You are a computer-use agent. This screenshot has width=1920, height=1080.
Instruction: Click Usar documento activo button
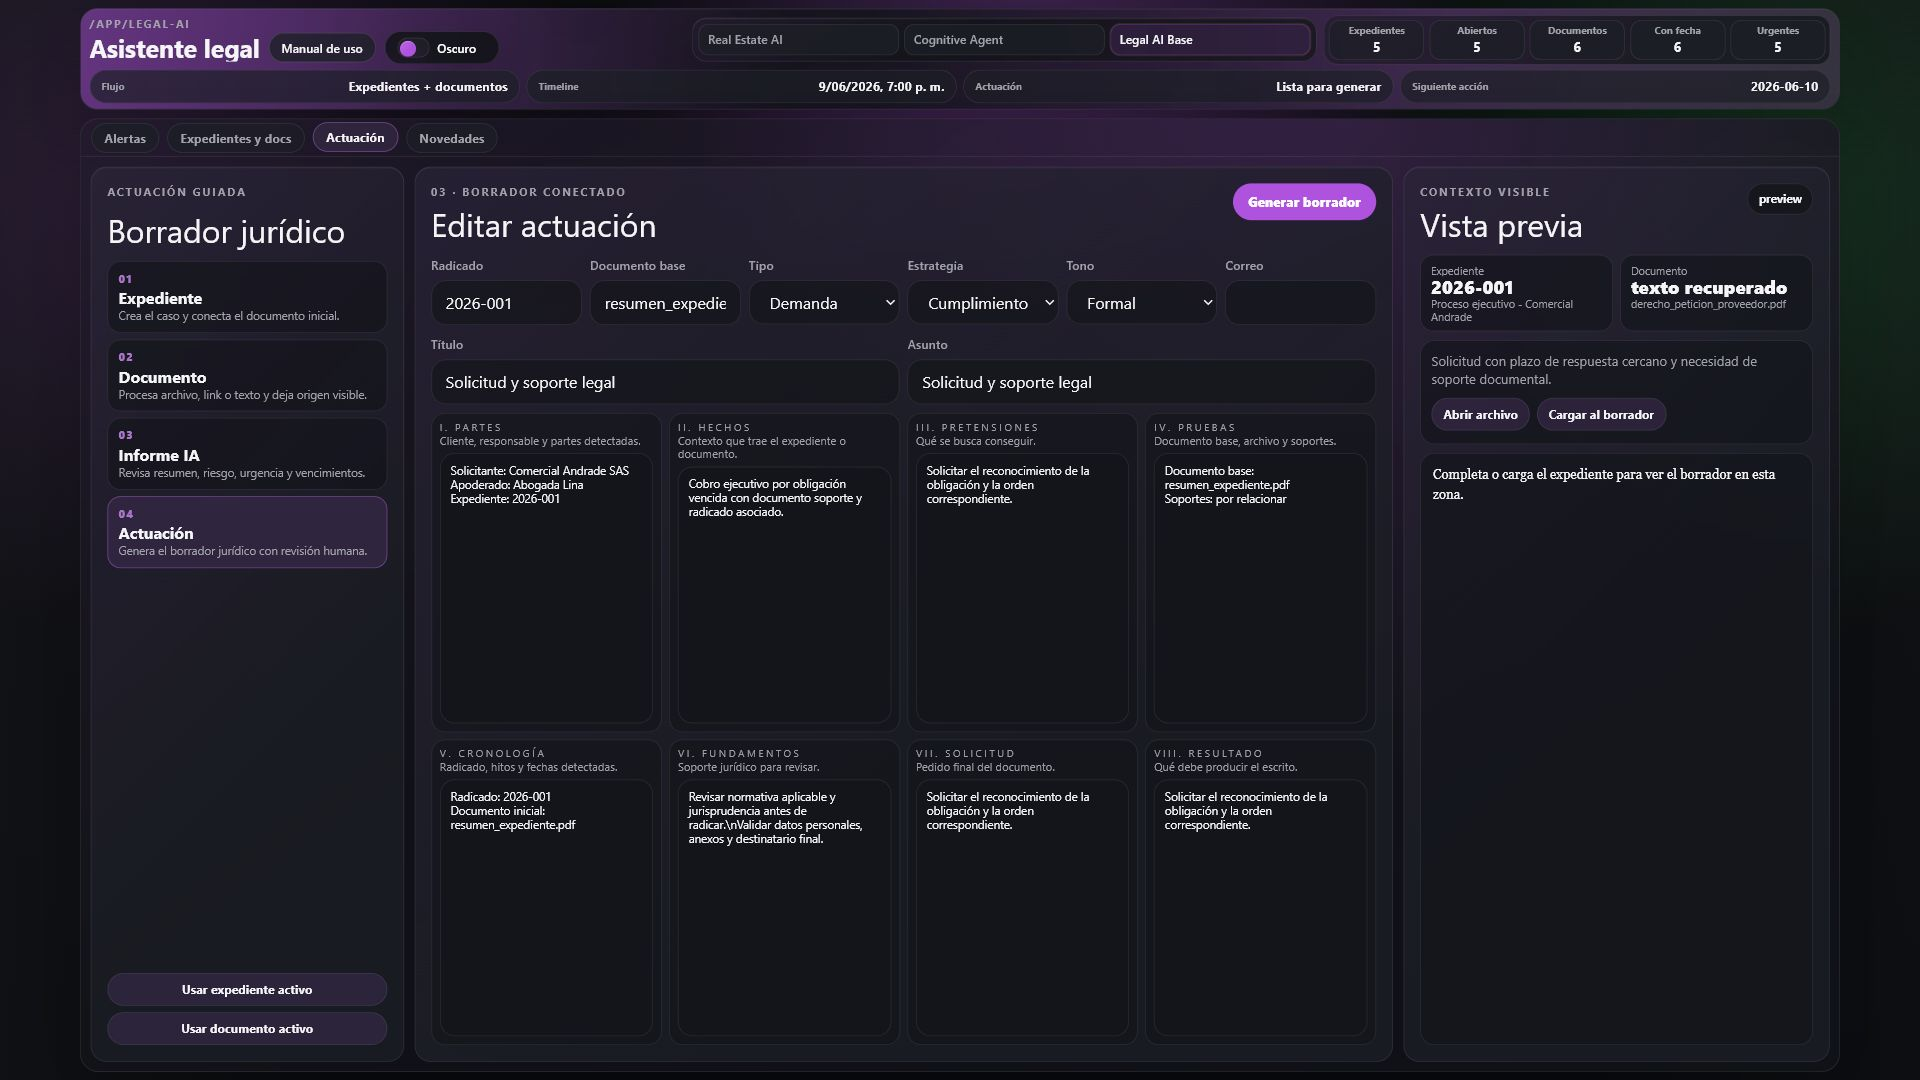(247, 1028)
